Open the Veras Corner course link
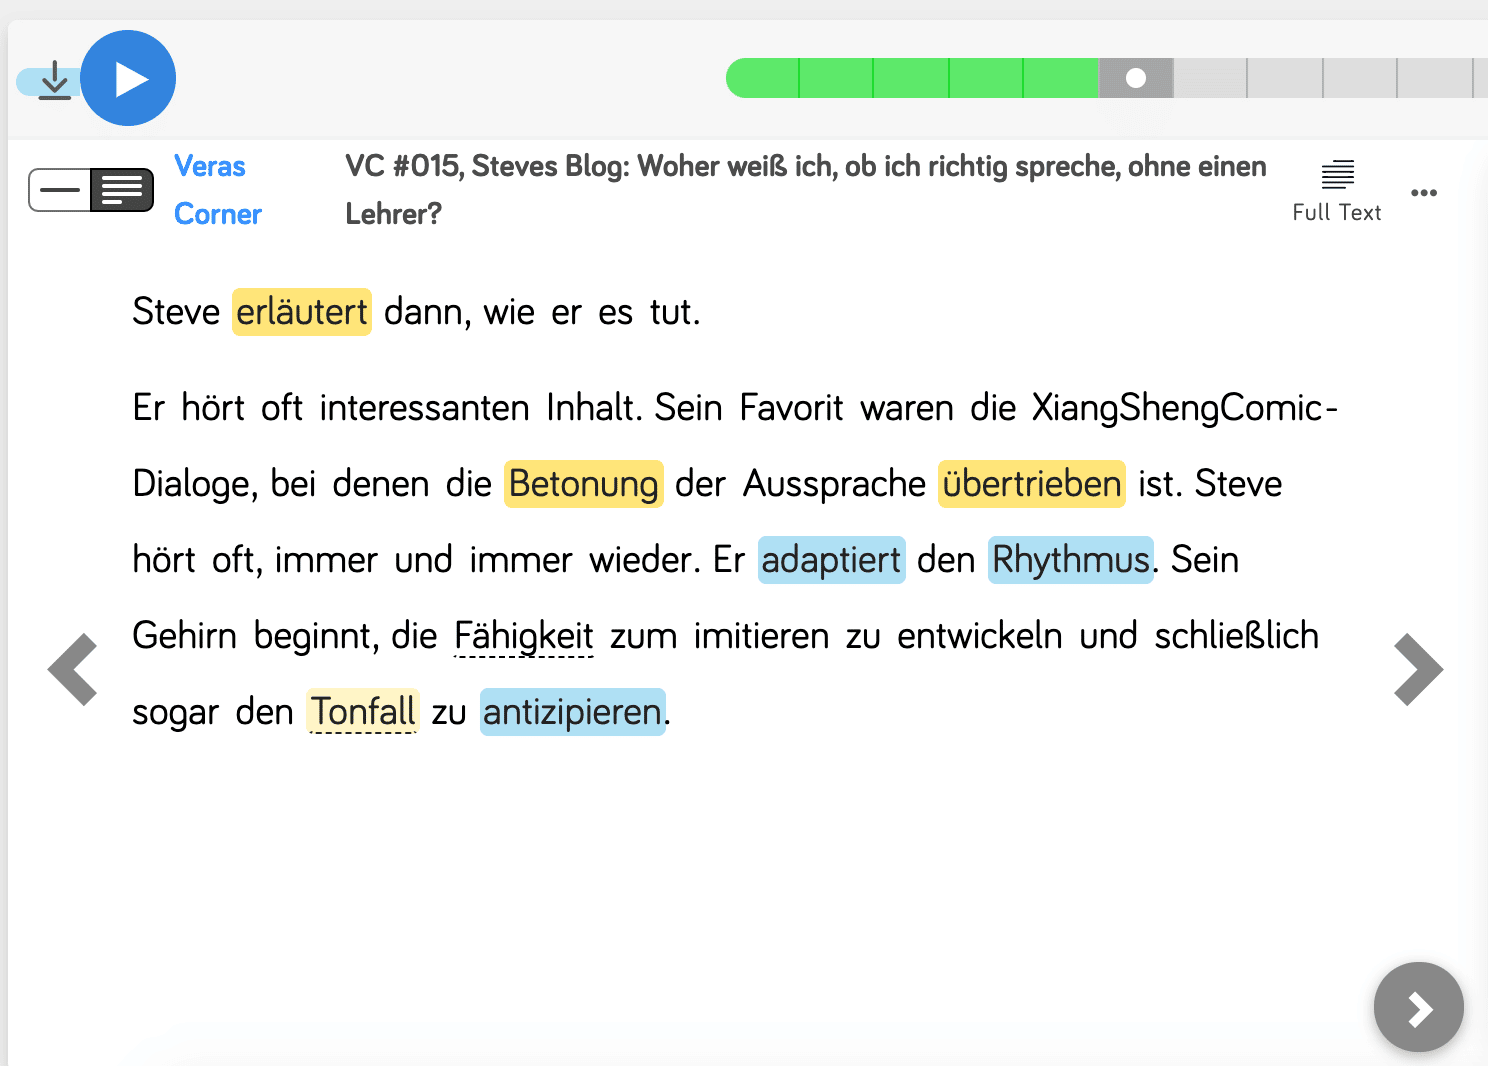This screenshot has width=1488, height=1066. point(217,190)
